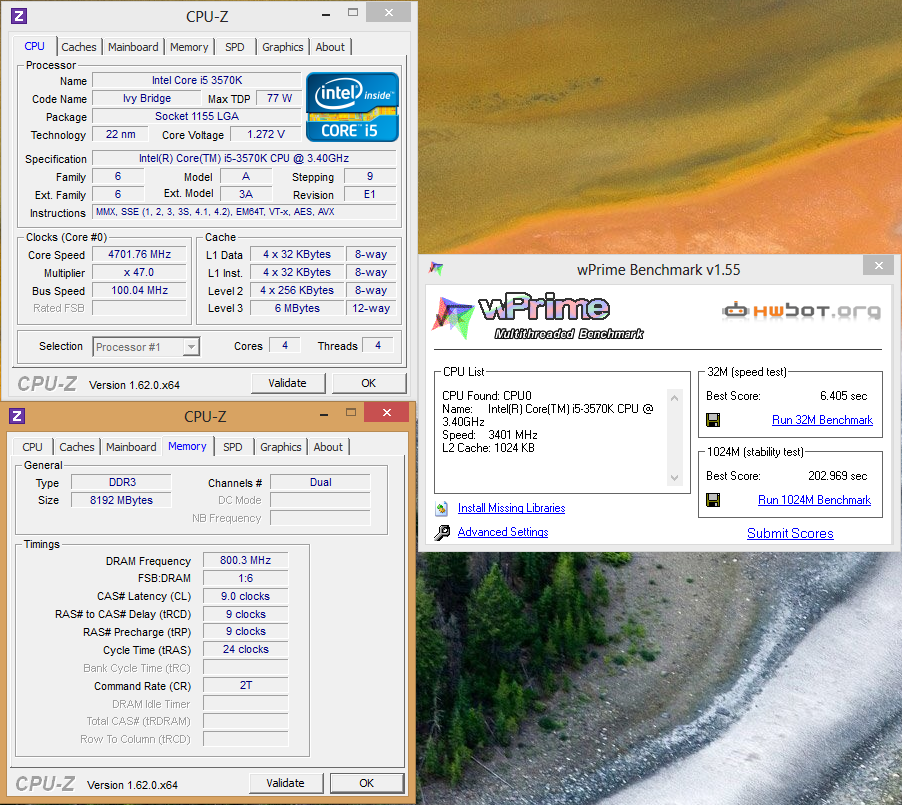Switch to CPU tab in bottom CPU-Z window

tap(32, 447)
